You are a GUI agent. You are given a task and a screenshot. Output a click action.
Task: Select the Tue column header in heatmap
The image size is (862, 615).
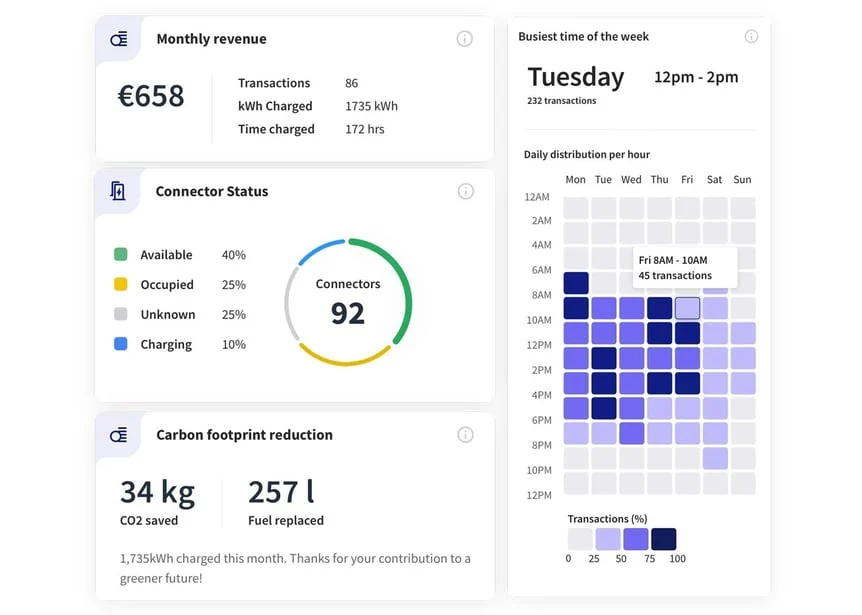603,180
